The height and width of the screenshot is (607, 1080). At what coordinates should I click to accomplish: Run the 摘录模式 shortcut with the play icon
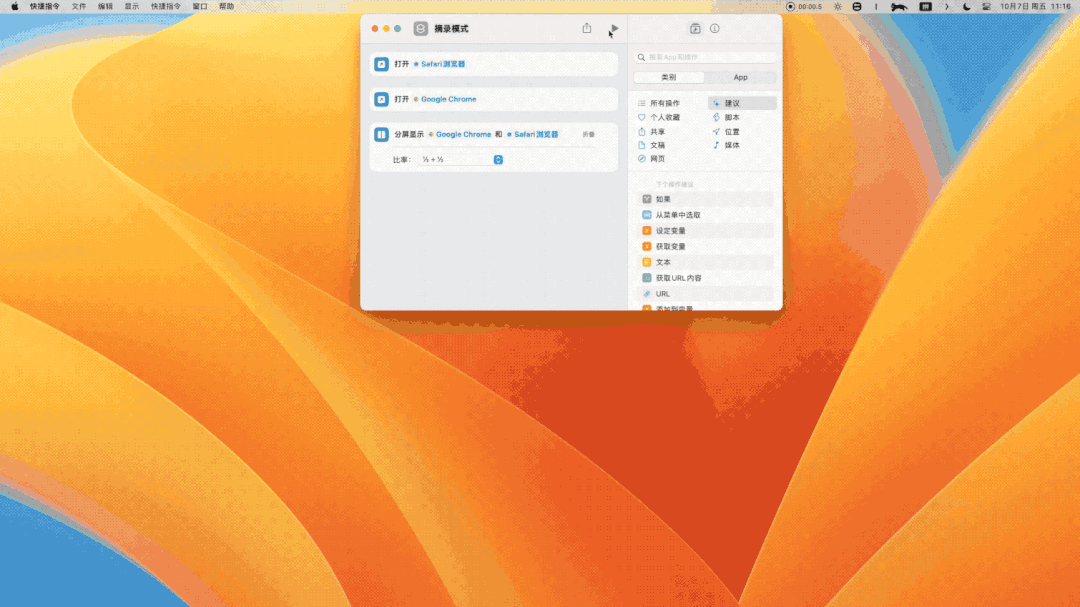click(x=614, y=30)
